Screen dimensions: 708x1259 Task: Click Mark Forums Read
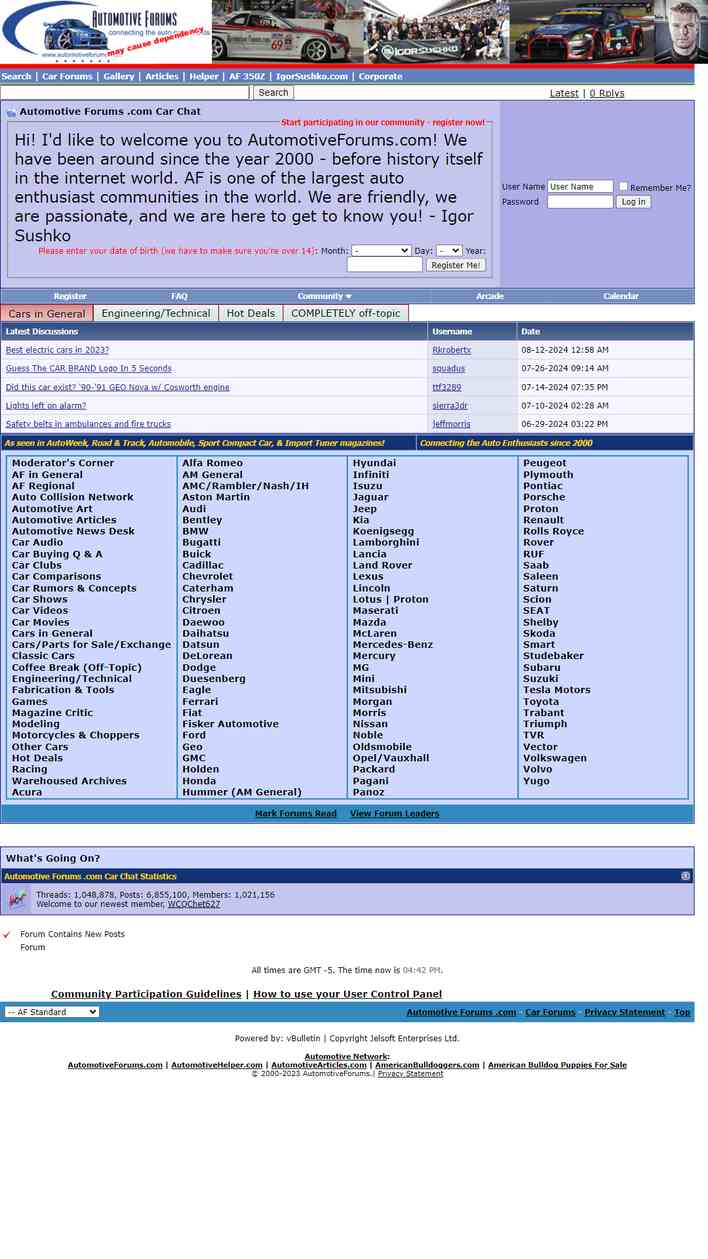pos(296,814)
